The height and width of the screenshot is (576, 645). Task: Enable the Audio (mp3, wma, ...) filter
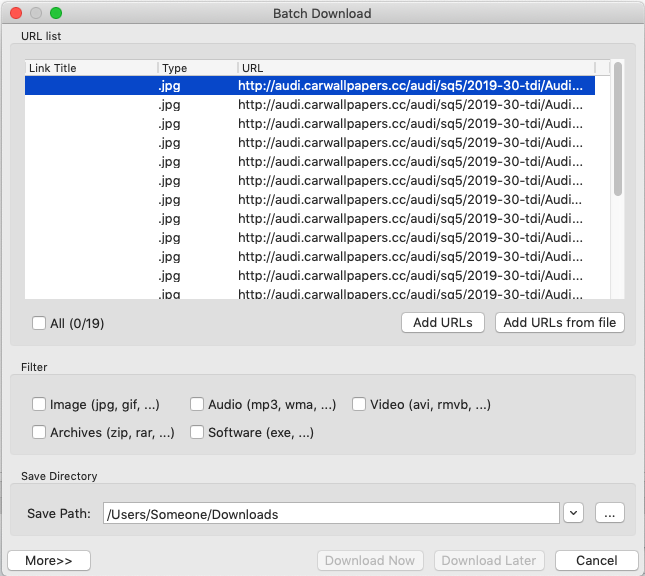tap(197, 404)
